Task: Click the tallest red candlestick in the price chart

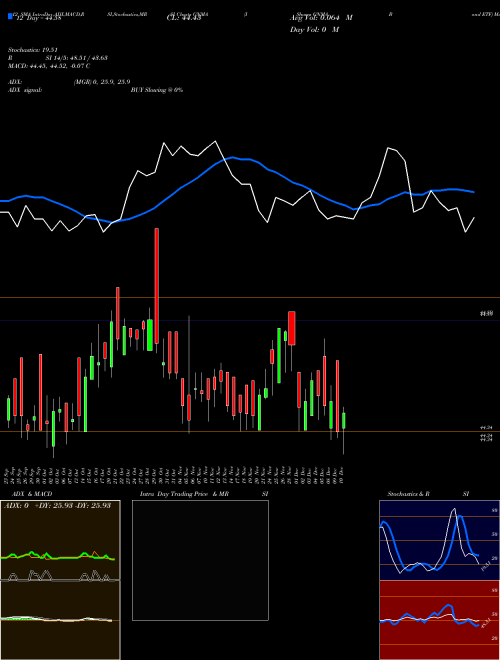Action: (157, 286)
